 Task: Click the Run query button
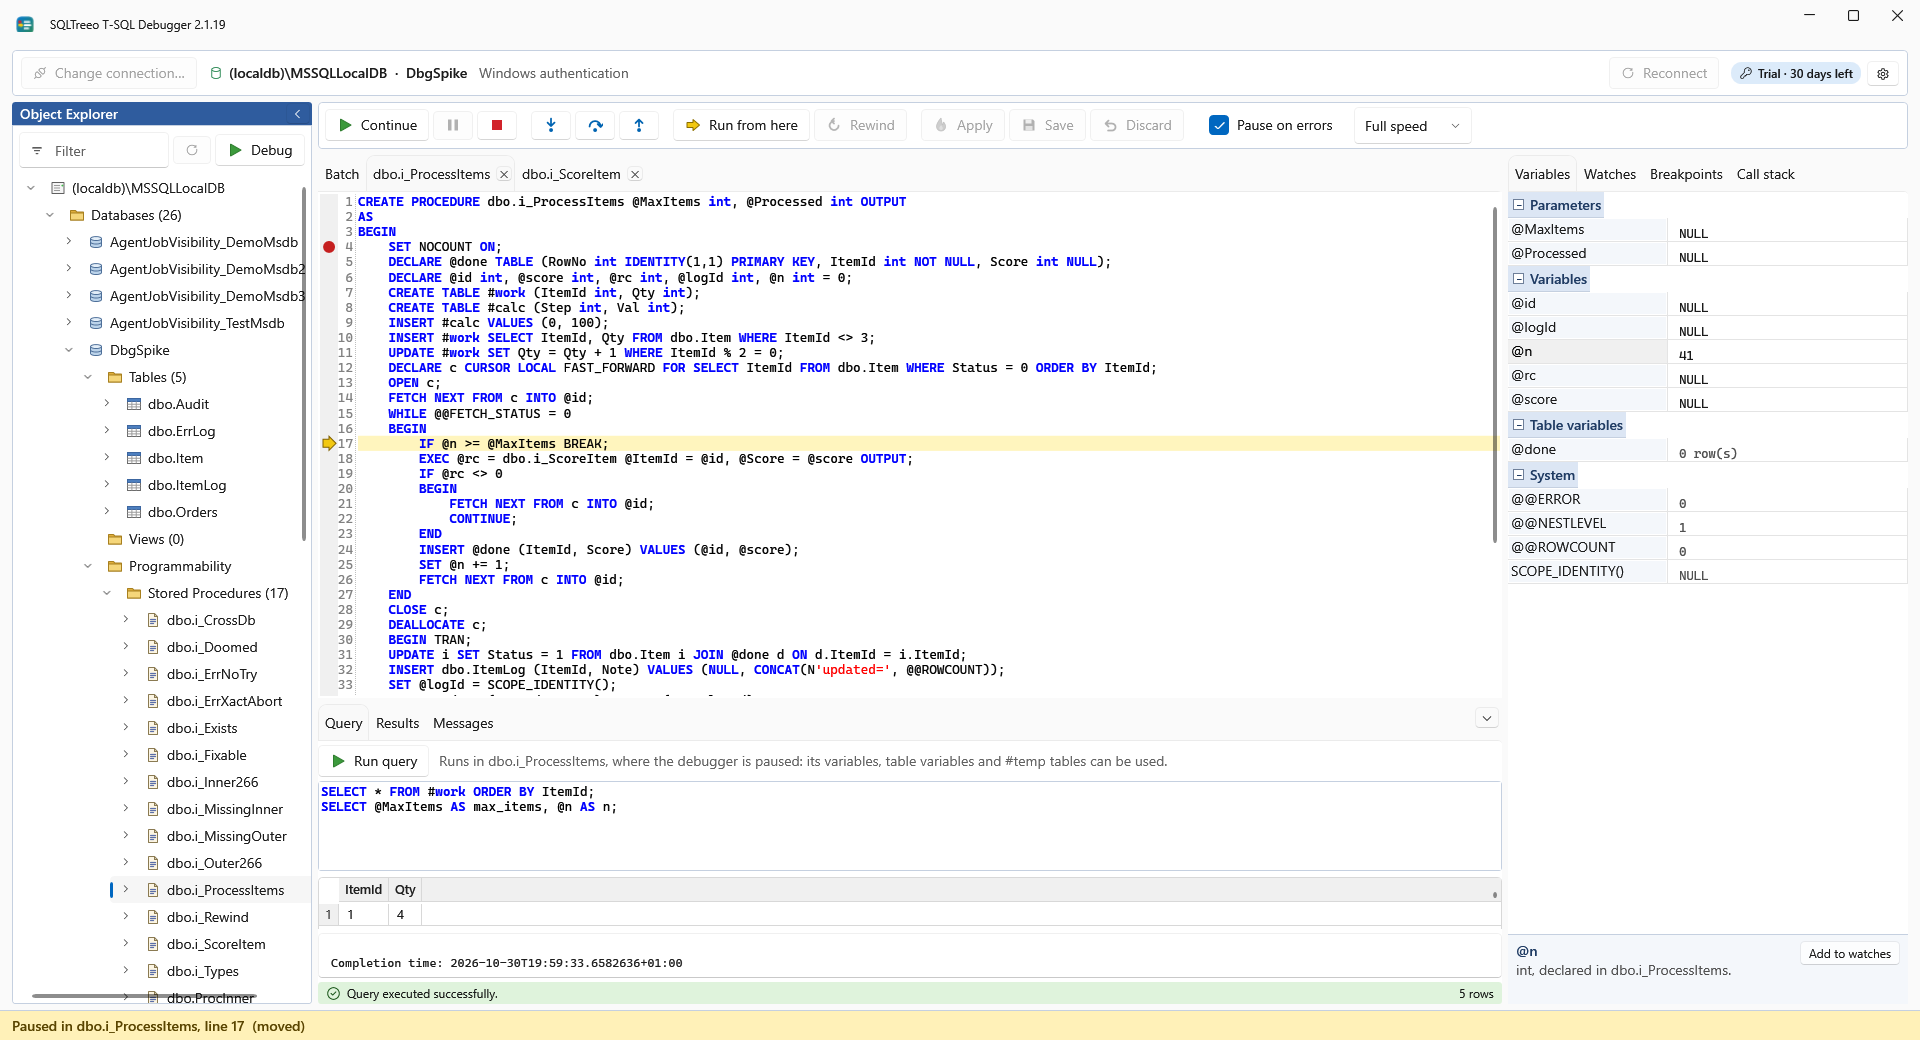[x=374, y=761]
